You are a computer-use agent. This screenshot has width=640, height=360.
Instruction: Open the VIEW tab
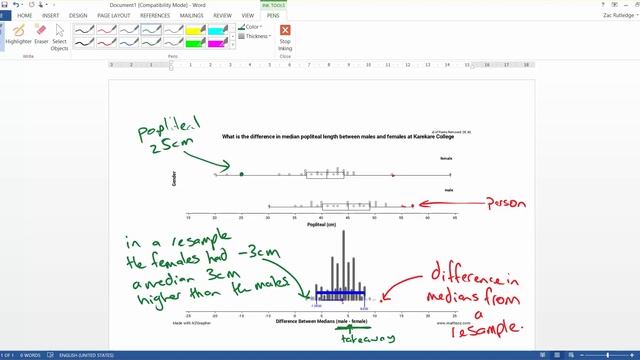pos(247,16)
